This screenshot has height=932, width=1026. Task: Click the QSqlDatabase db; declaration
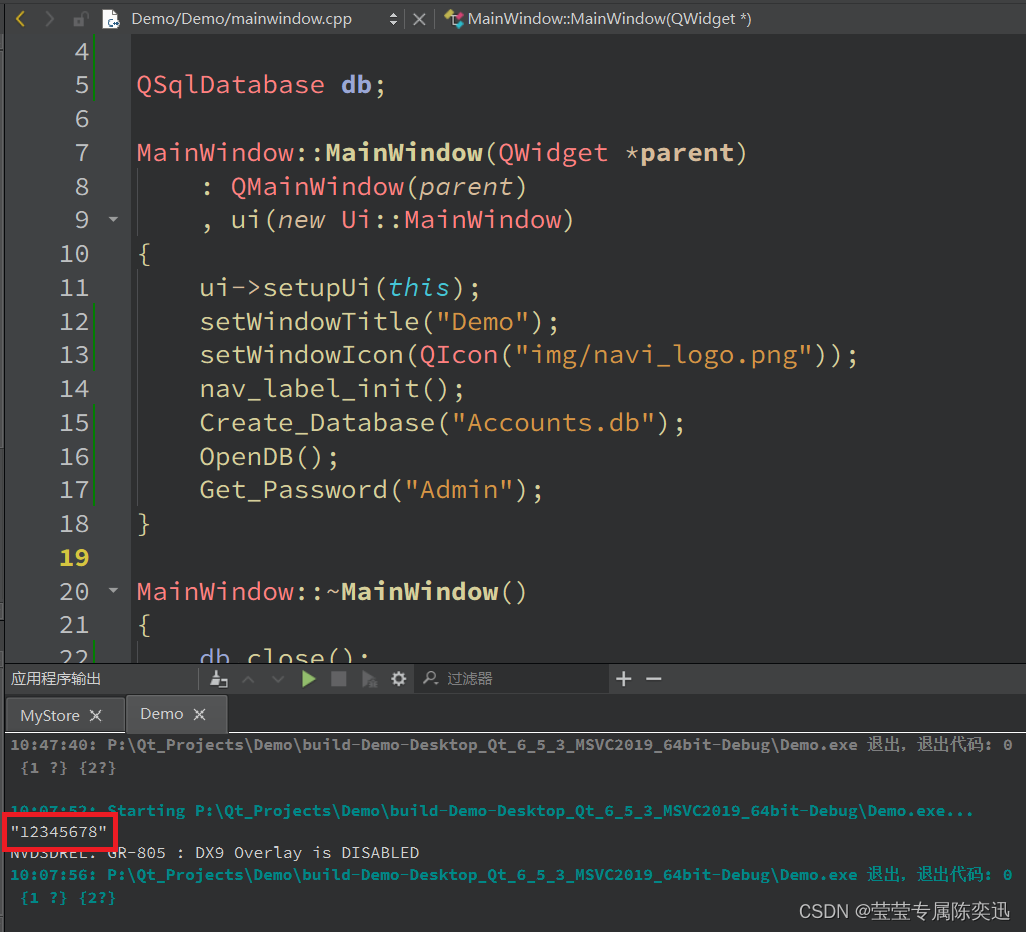click(261, 85)
